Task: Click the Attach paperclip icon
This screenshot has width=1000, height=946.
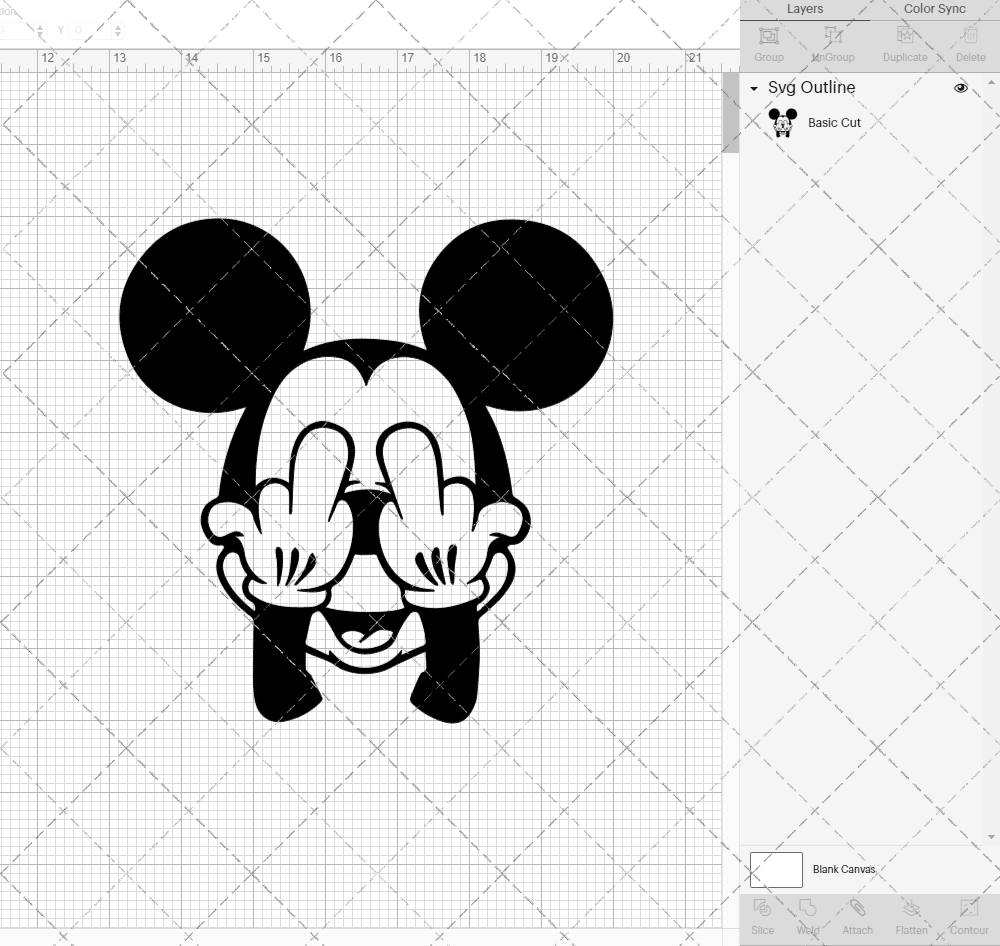Action: pos(857,908)
